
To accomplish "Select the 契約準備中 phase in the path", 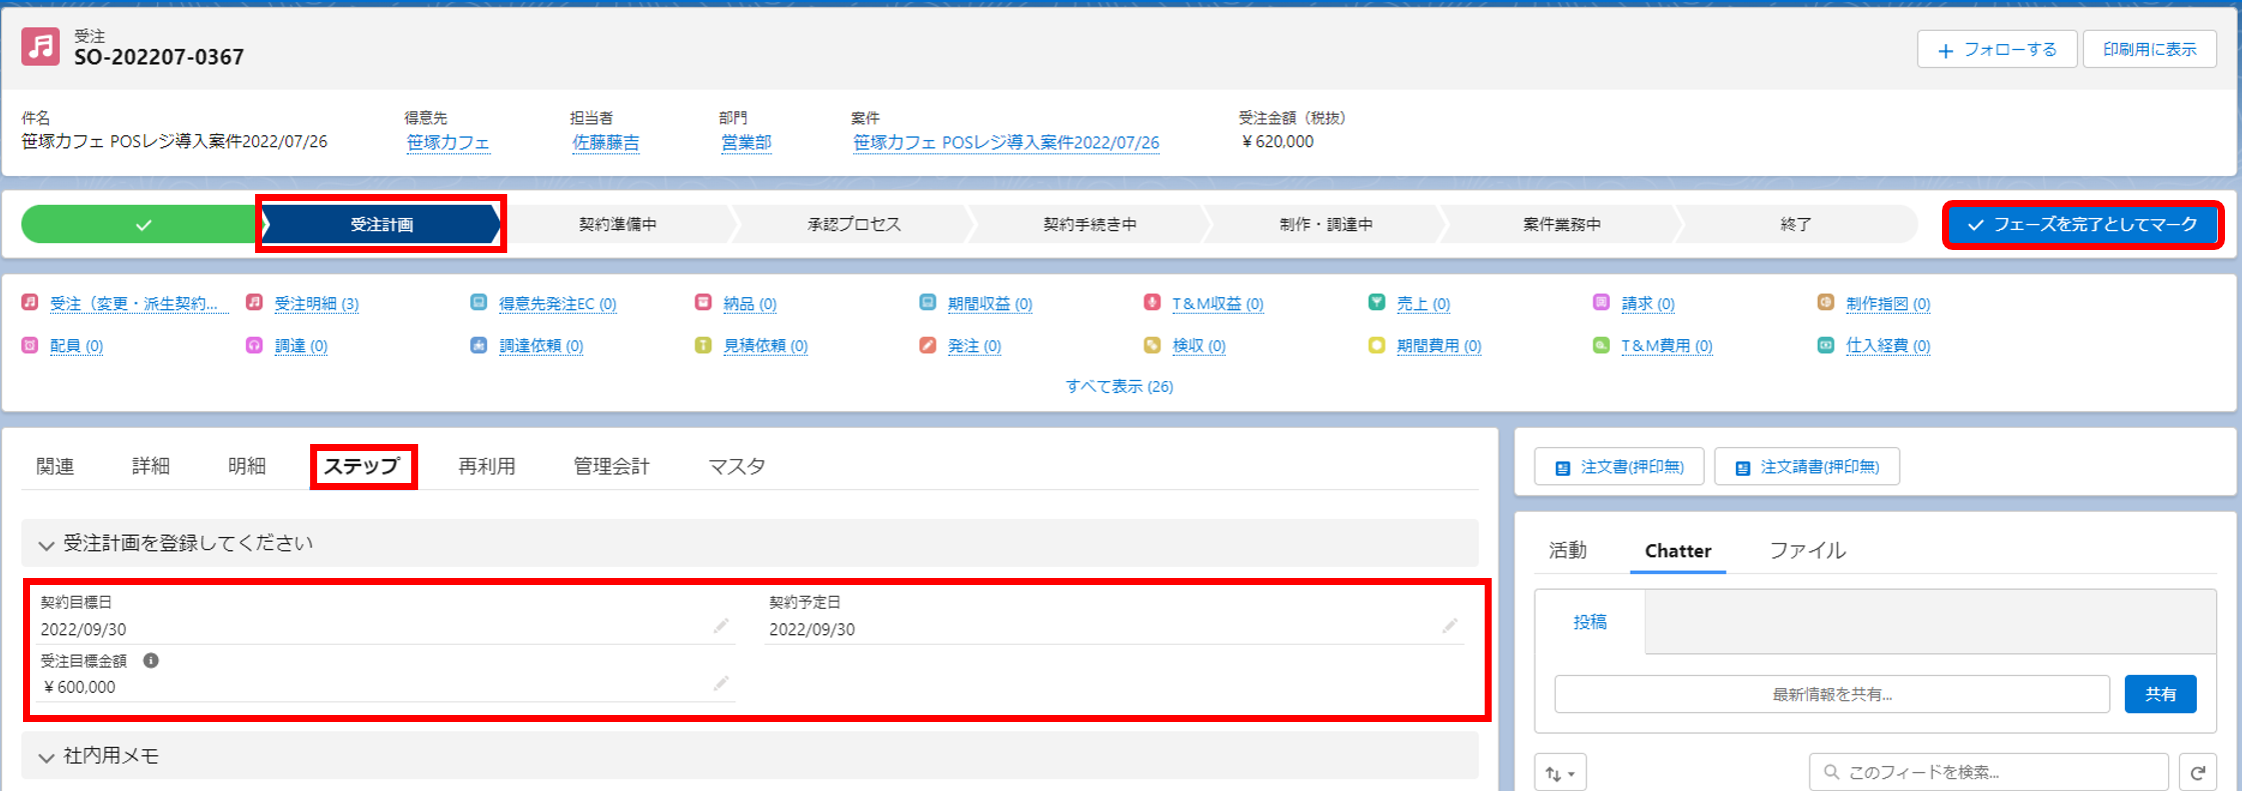I will (617, 225).
